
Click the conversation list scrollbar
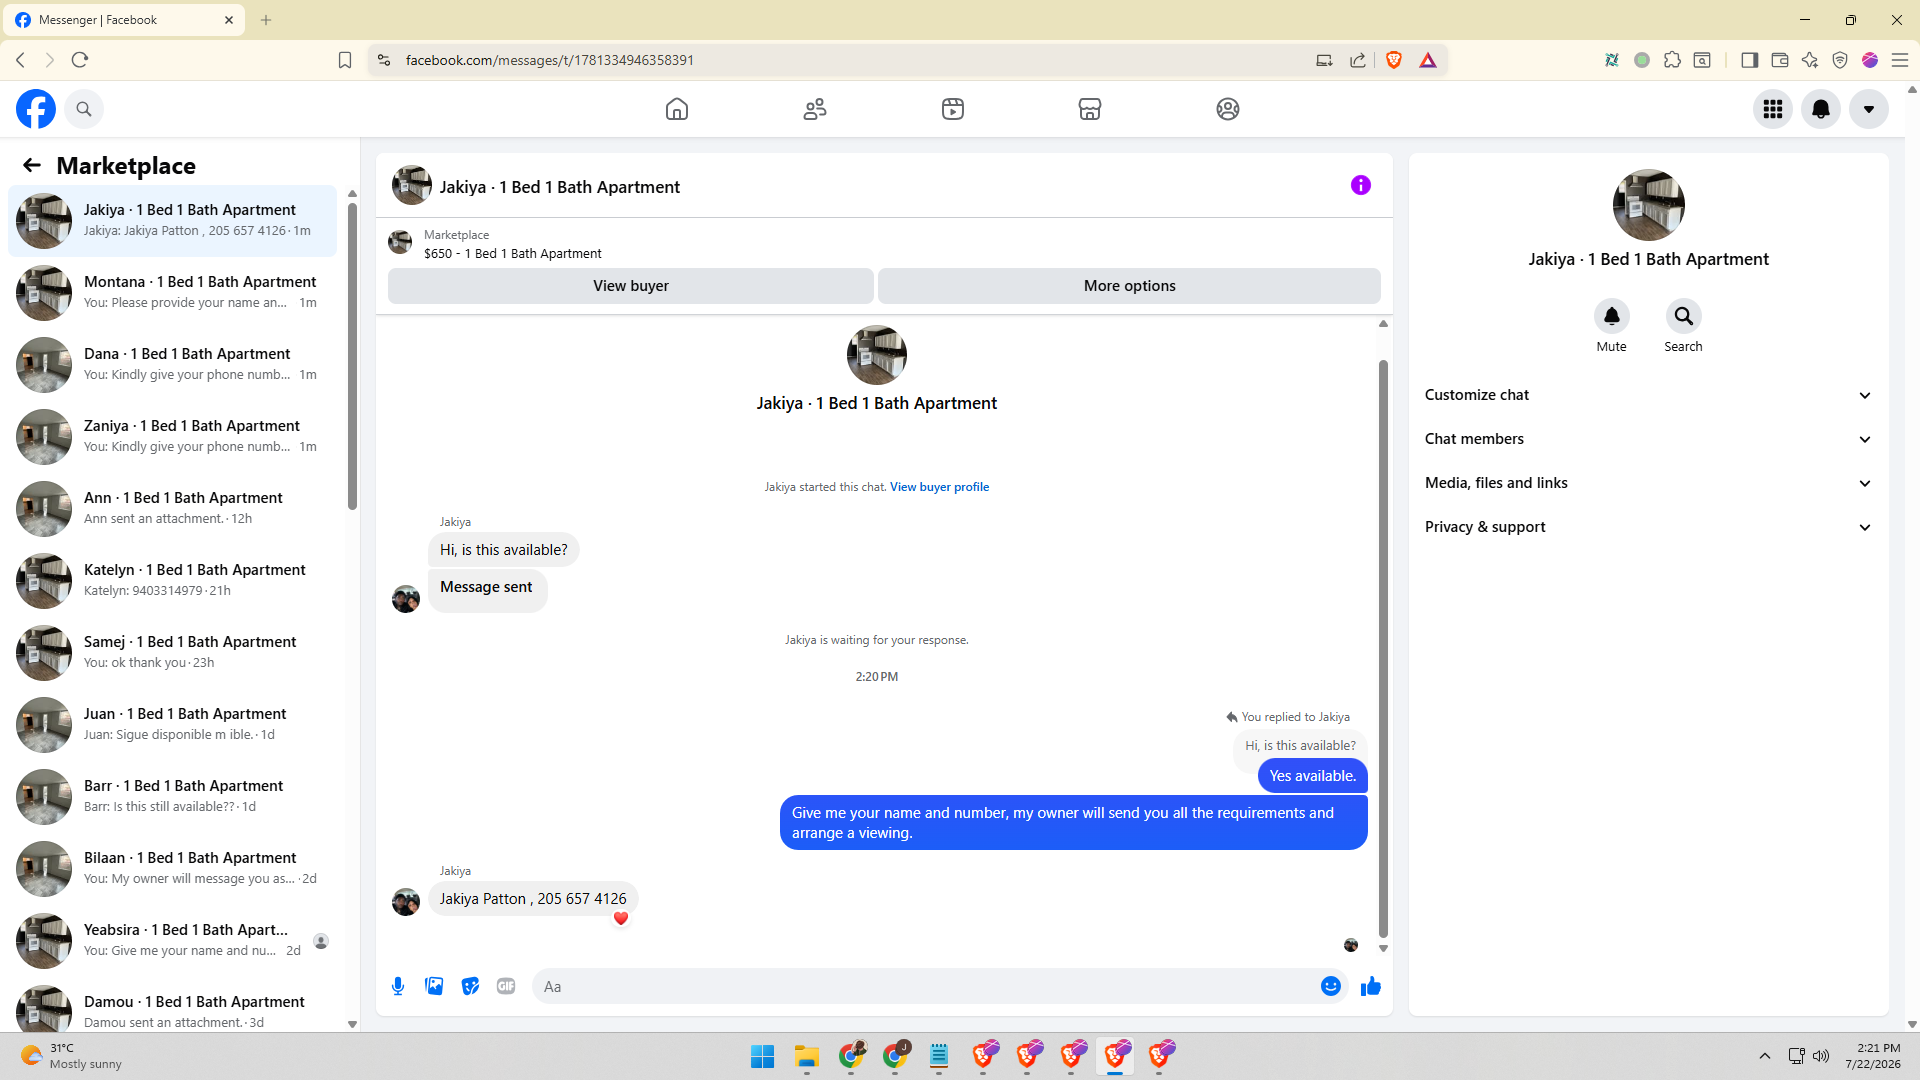point(352,356)
